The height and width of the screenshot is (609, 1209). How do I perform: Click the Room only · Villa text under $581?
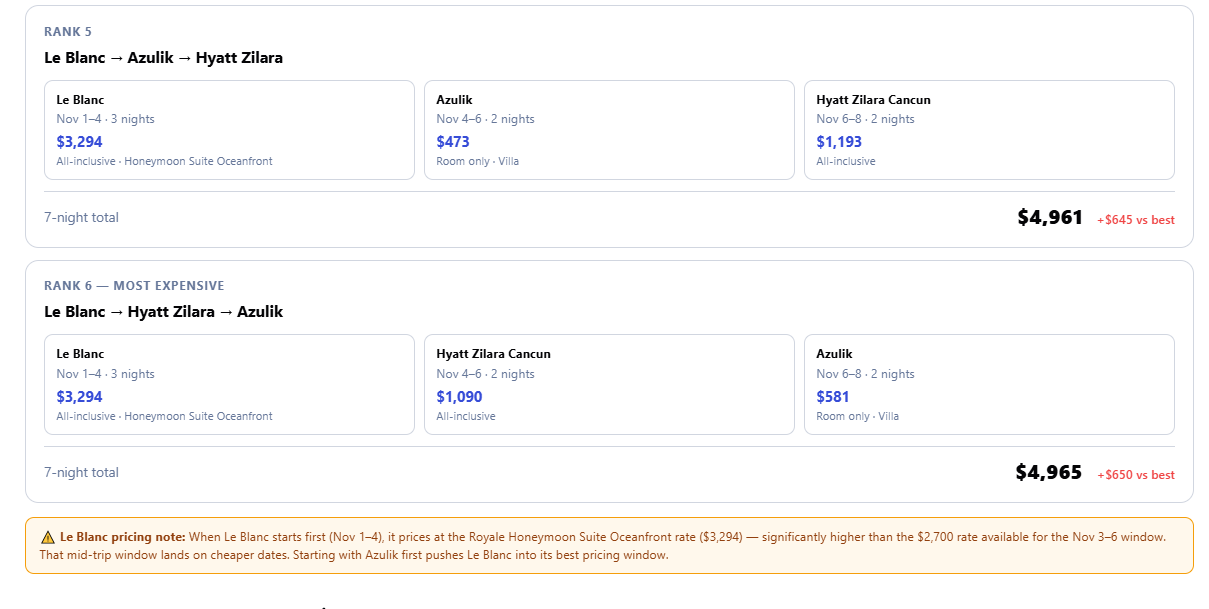point(858,416)
